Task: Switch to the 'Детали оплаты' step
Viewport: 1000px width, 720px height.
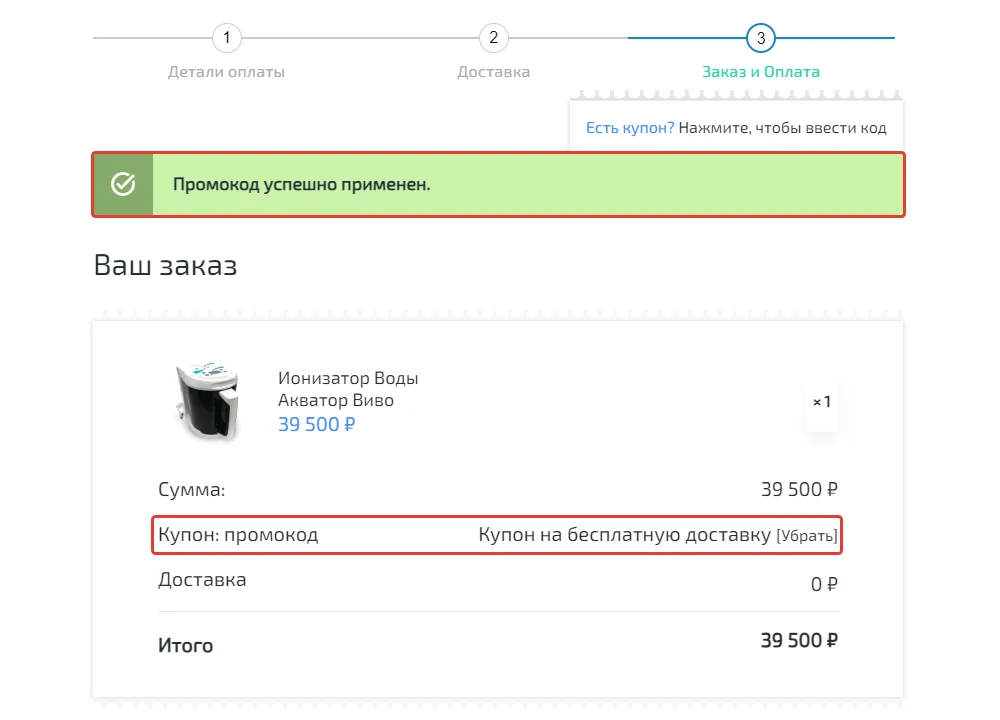Action: [226, 71]
